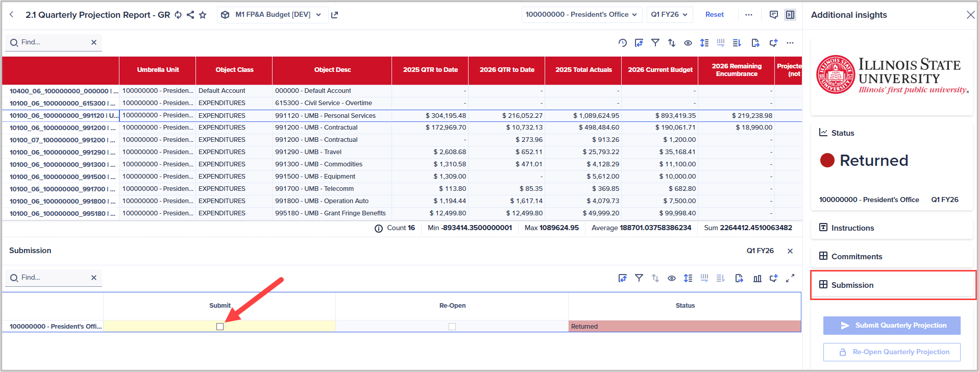
Task: Tick the Re-Open checkbox for President's Office
Action: [452, 326]
